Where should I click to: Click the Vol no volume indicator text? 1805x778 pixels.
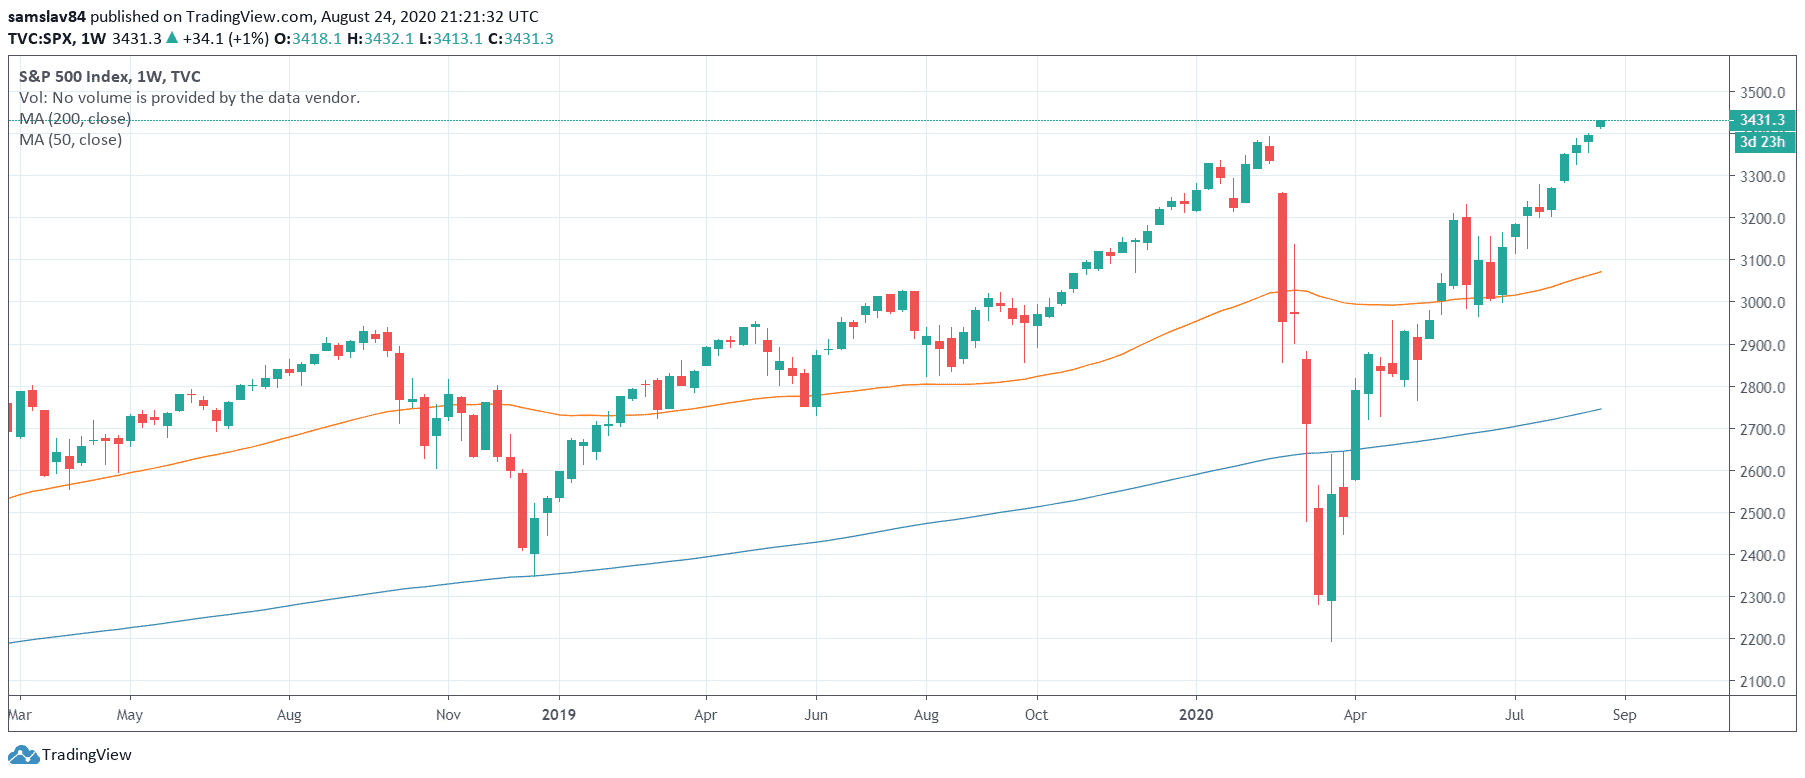(x=189, y=97)
